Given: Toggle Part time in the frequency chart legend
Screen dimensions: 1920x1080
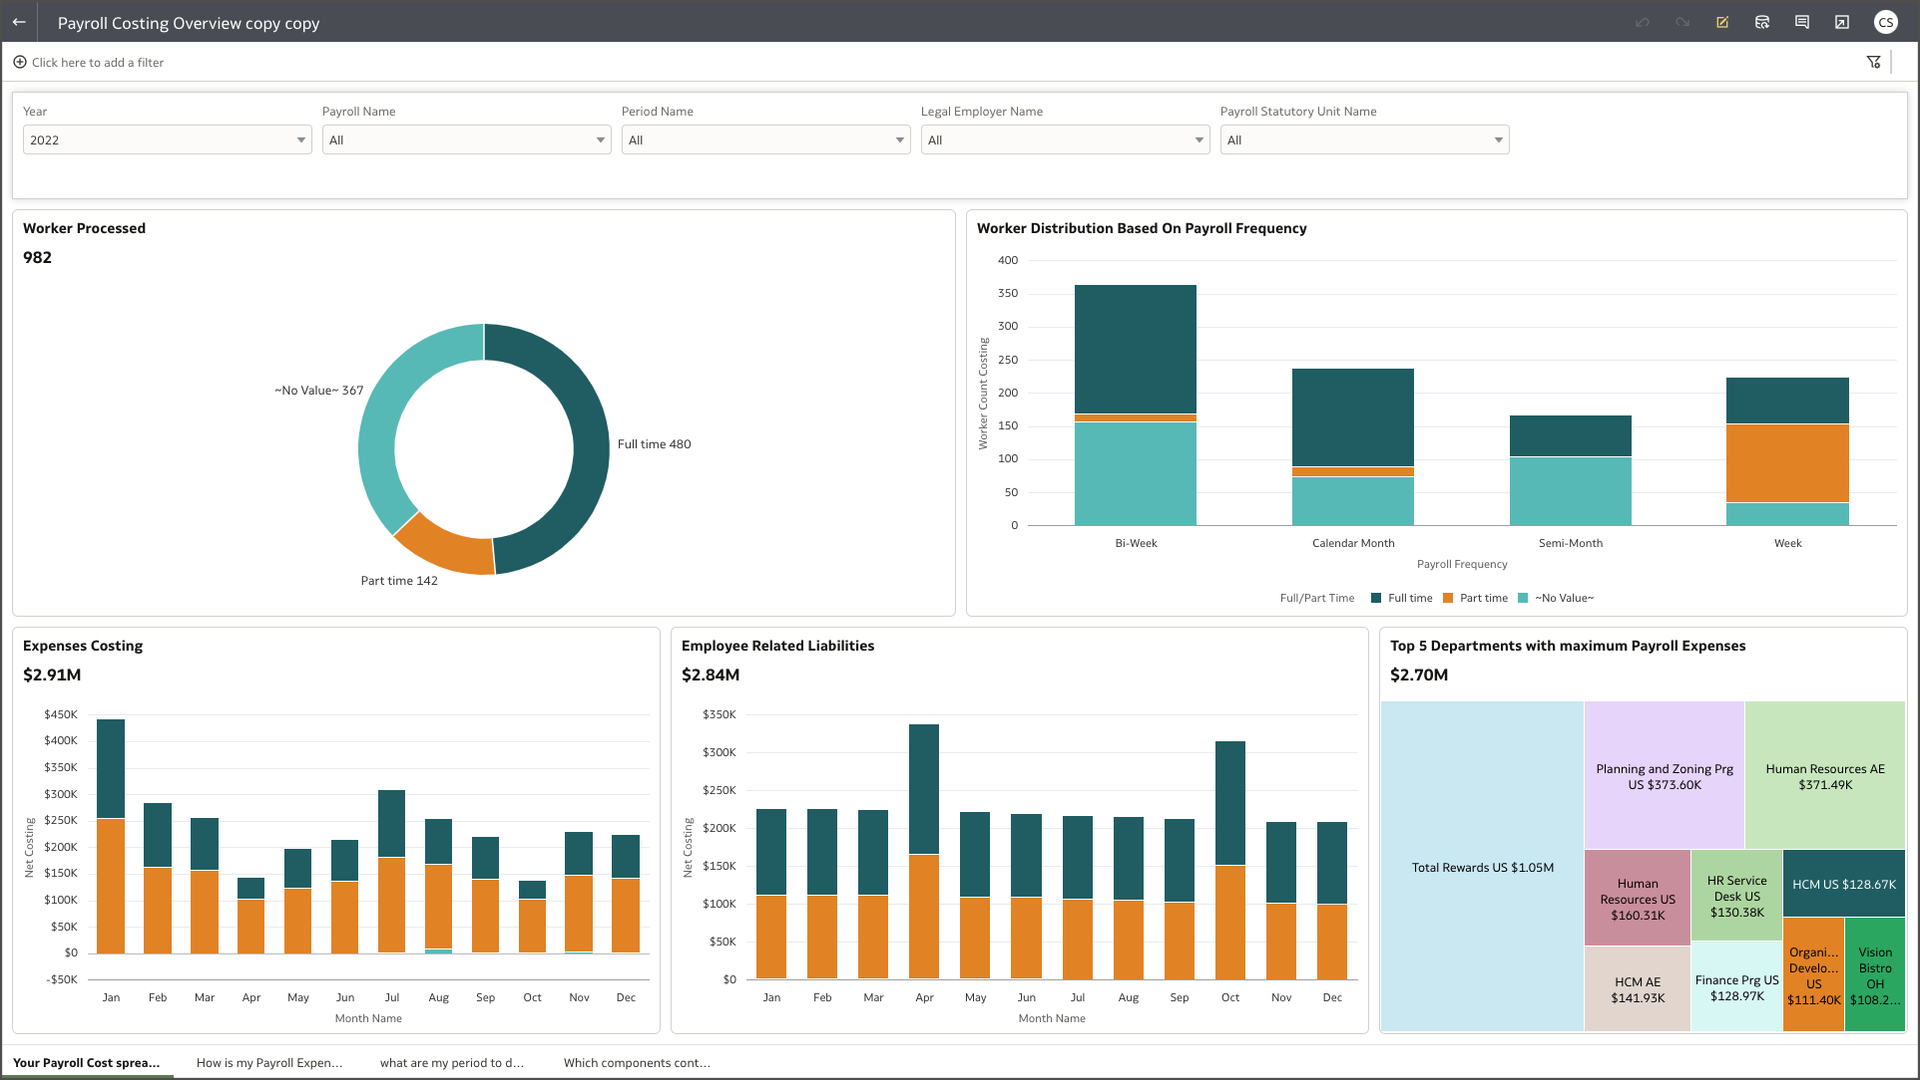Looking at the screenshot, I should coord(1484,597).
